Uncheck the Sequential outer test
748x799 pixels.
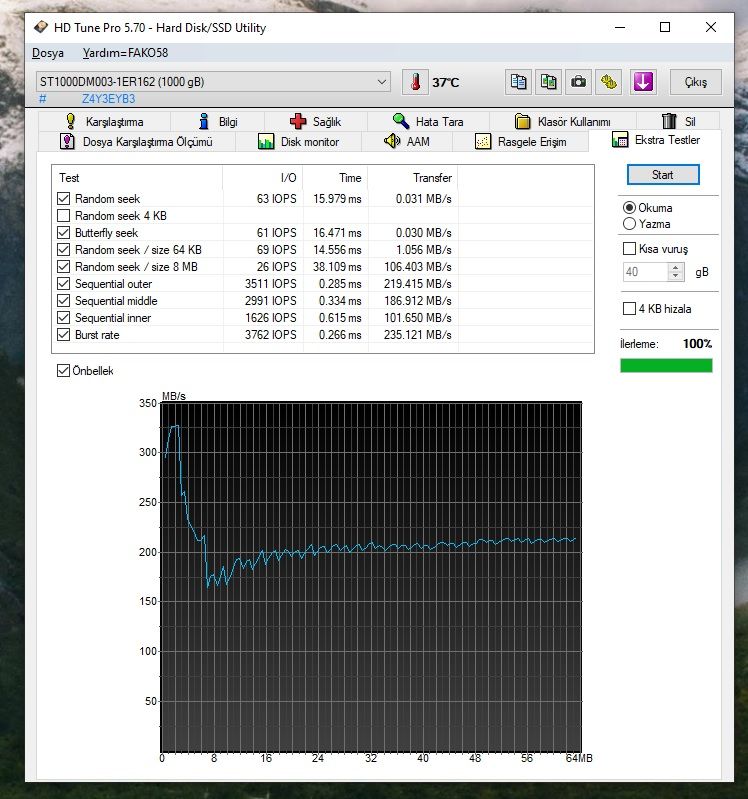click(63, 283)
